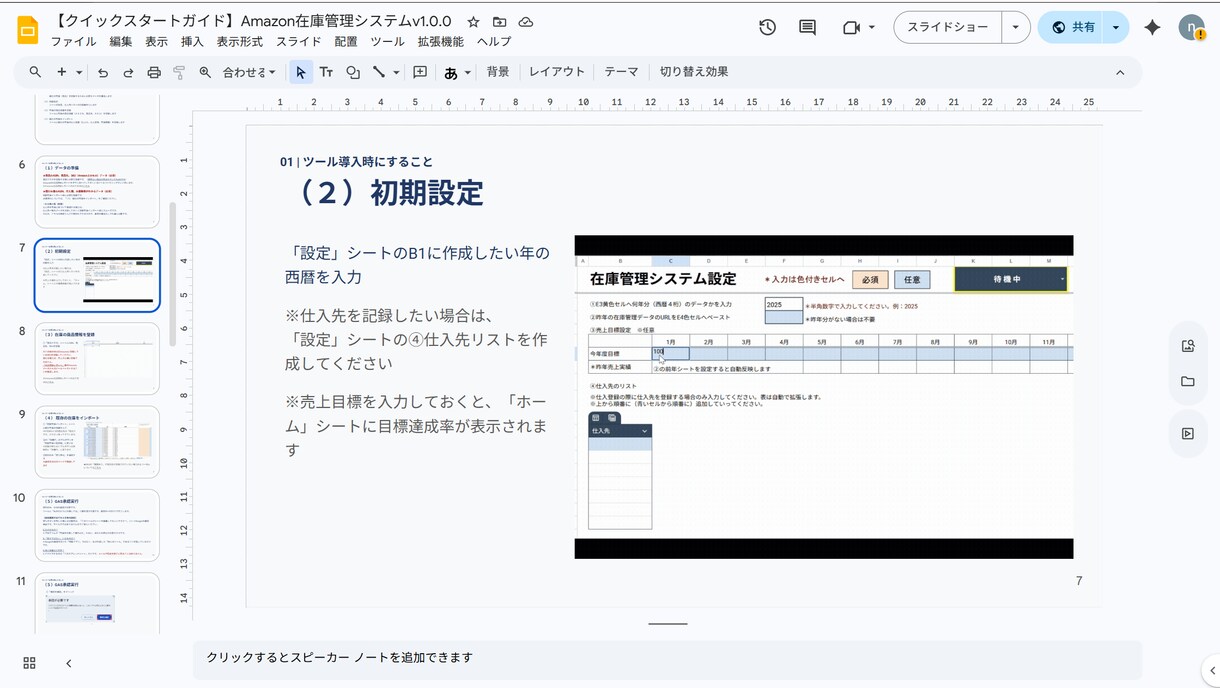Hide the menus with collapse chevron
The width and height of the screenshot is (1220, 688).
pos(1120,72)
